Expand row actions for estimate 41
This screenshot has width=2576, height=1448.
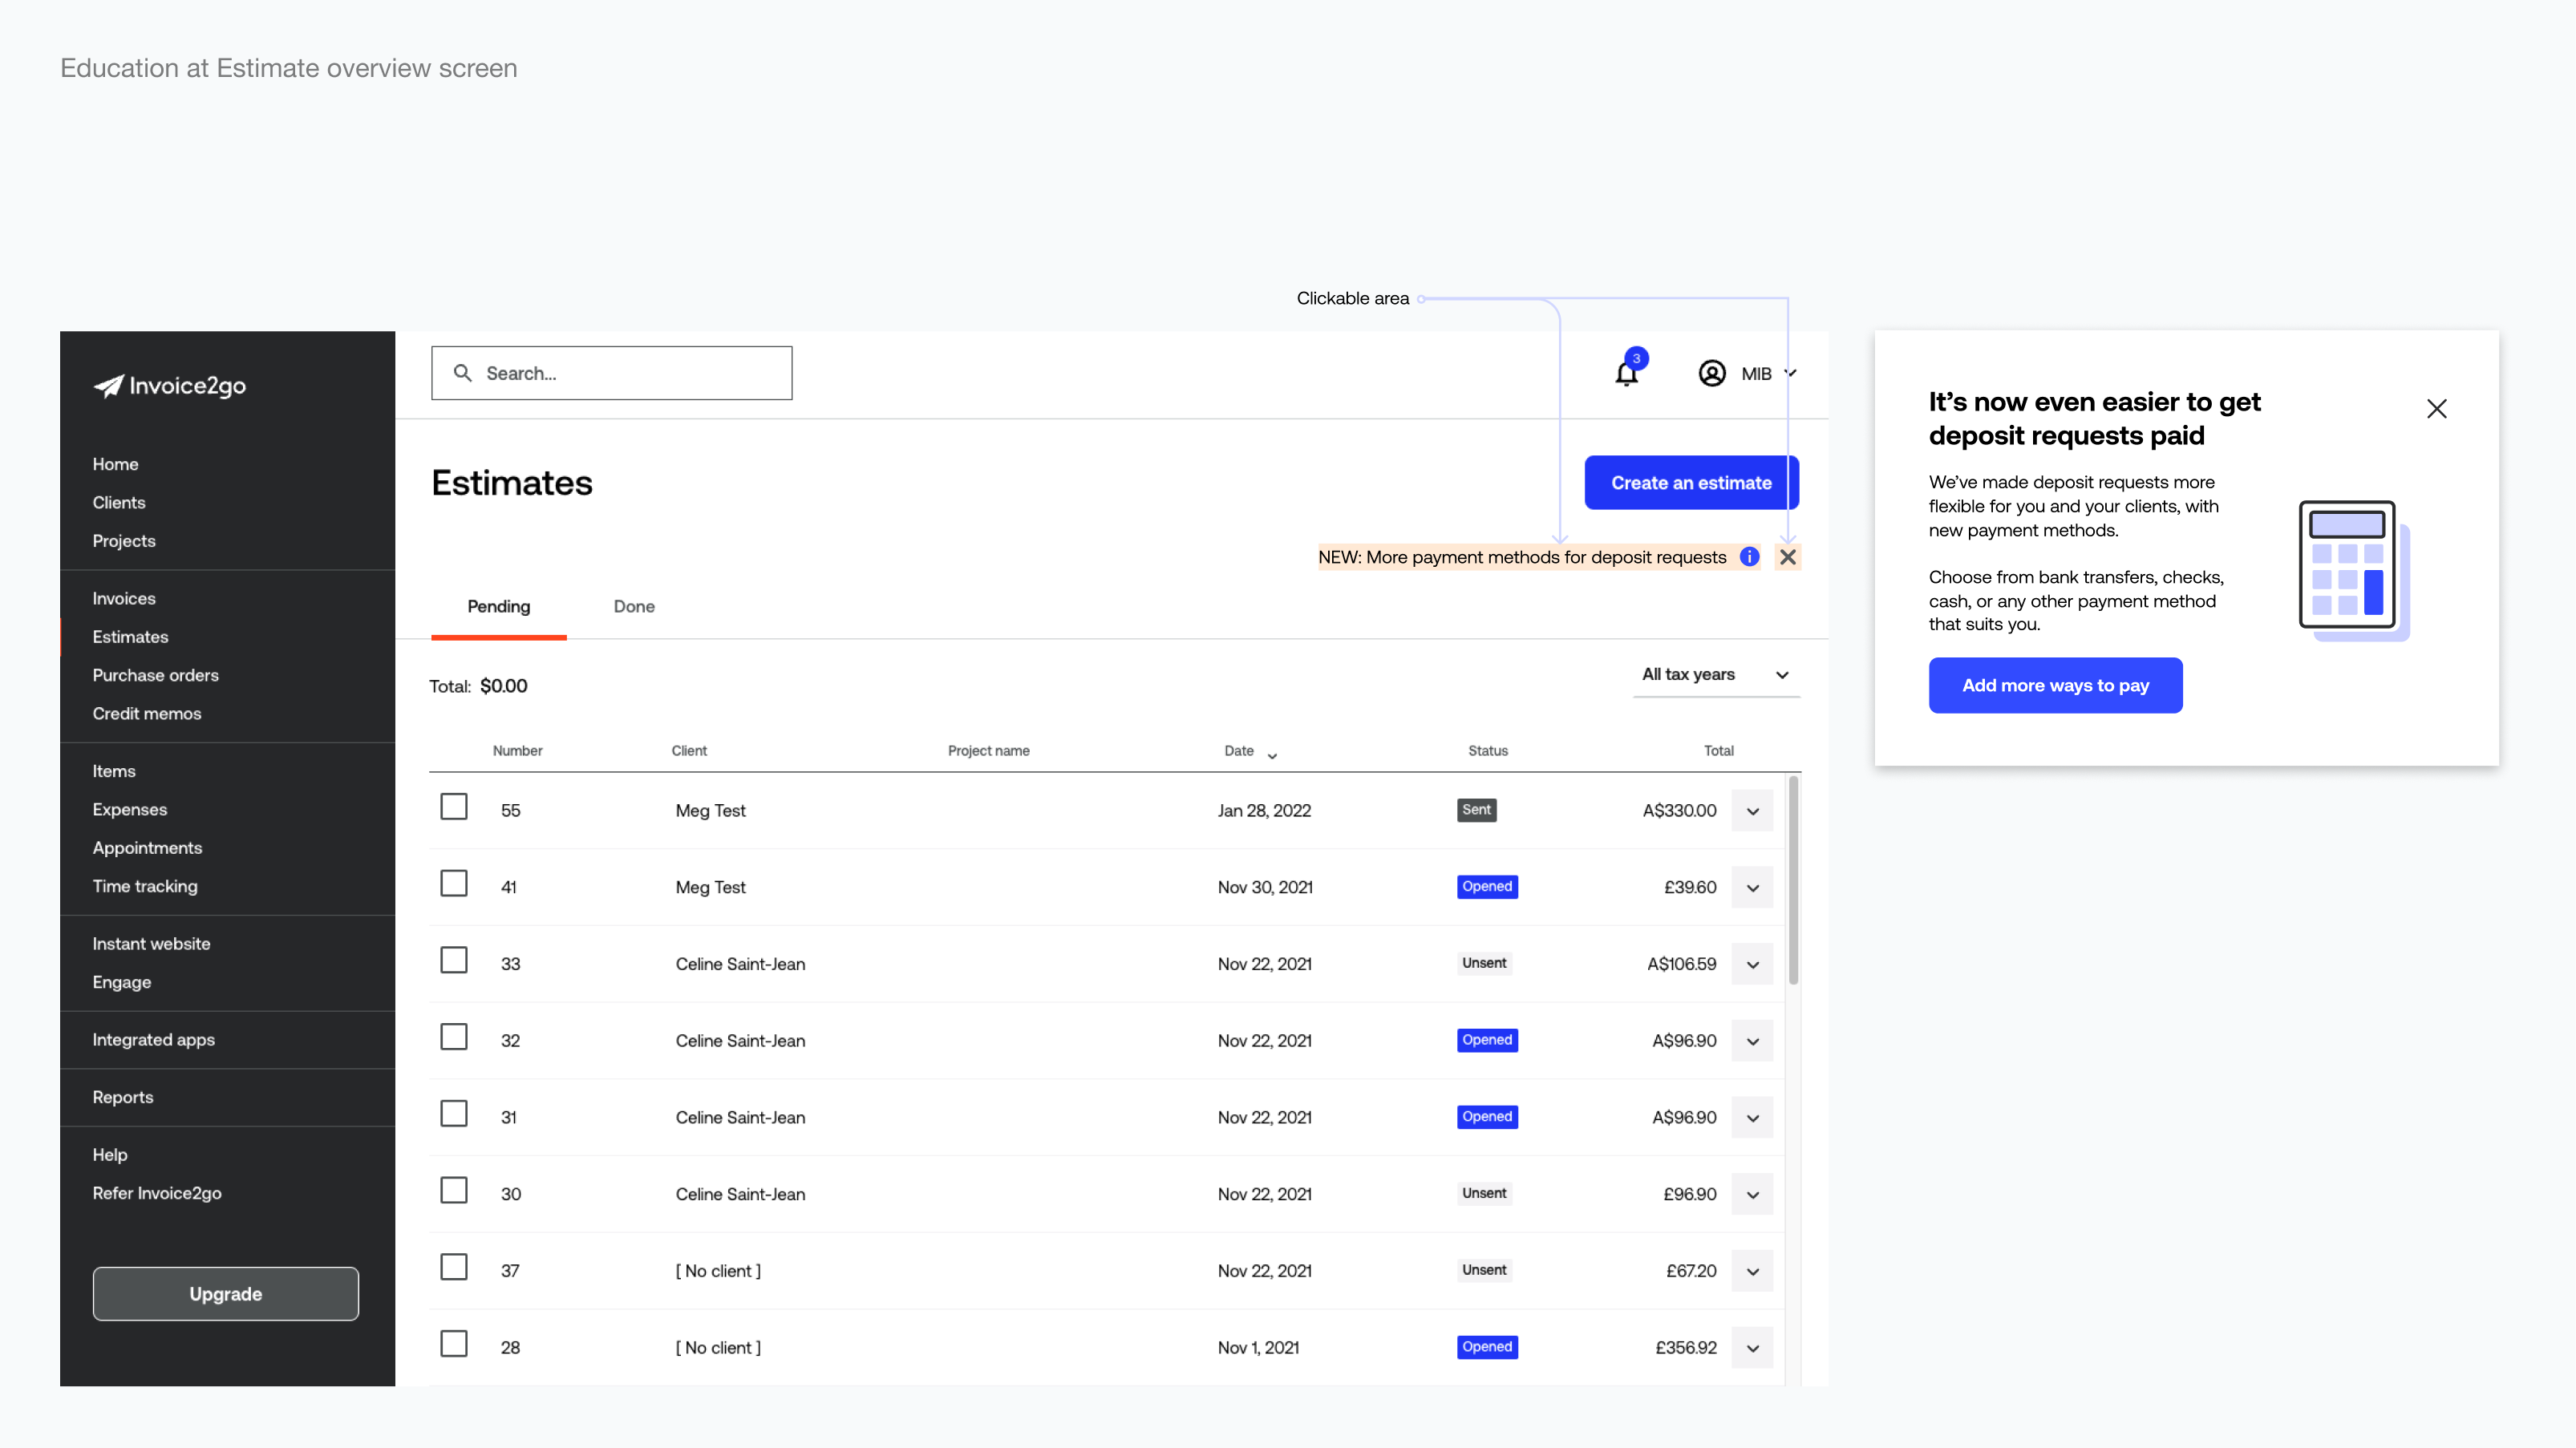point(1753,888)
